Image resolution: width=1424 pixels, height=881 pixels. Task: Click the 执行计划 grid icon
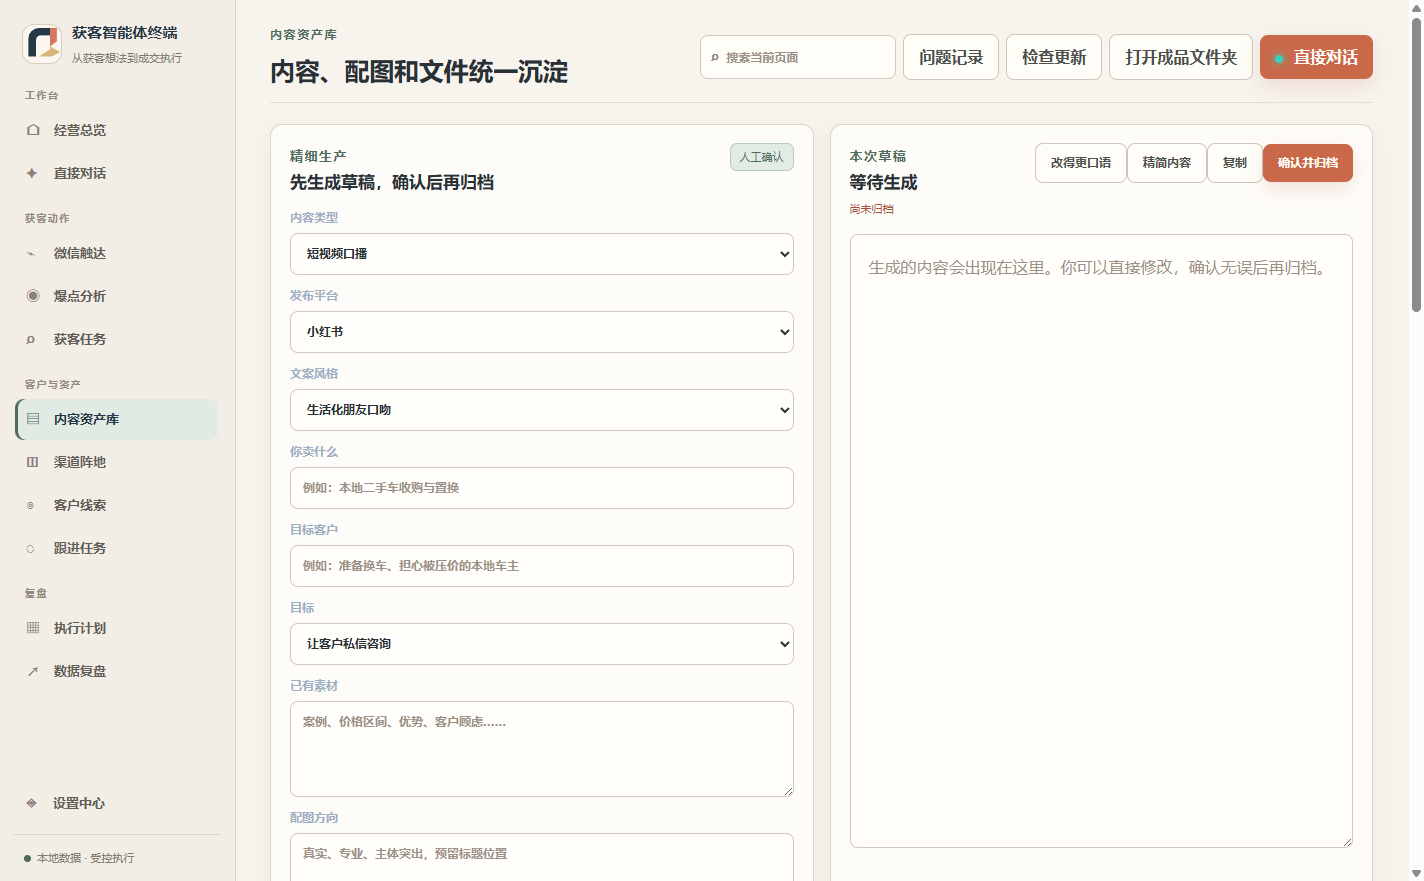click(33, 628)
